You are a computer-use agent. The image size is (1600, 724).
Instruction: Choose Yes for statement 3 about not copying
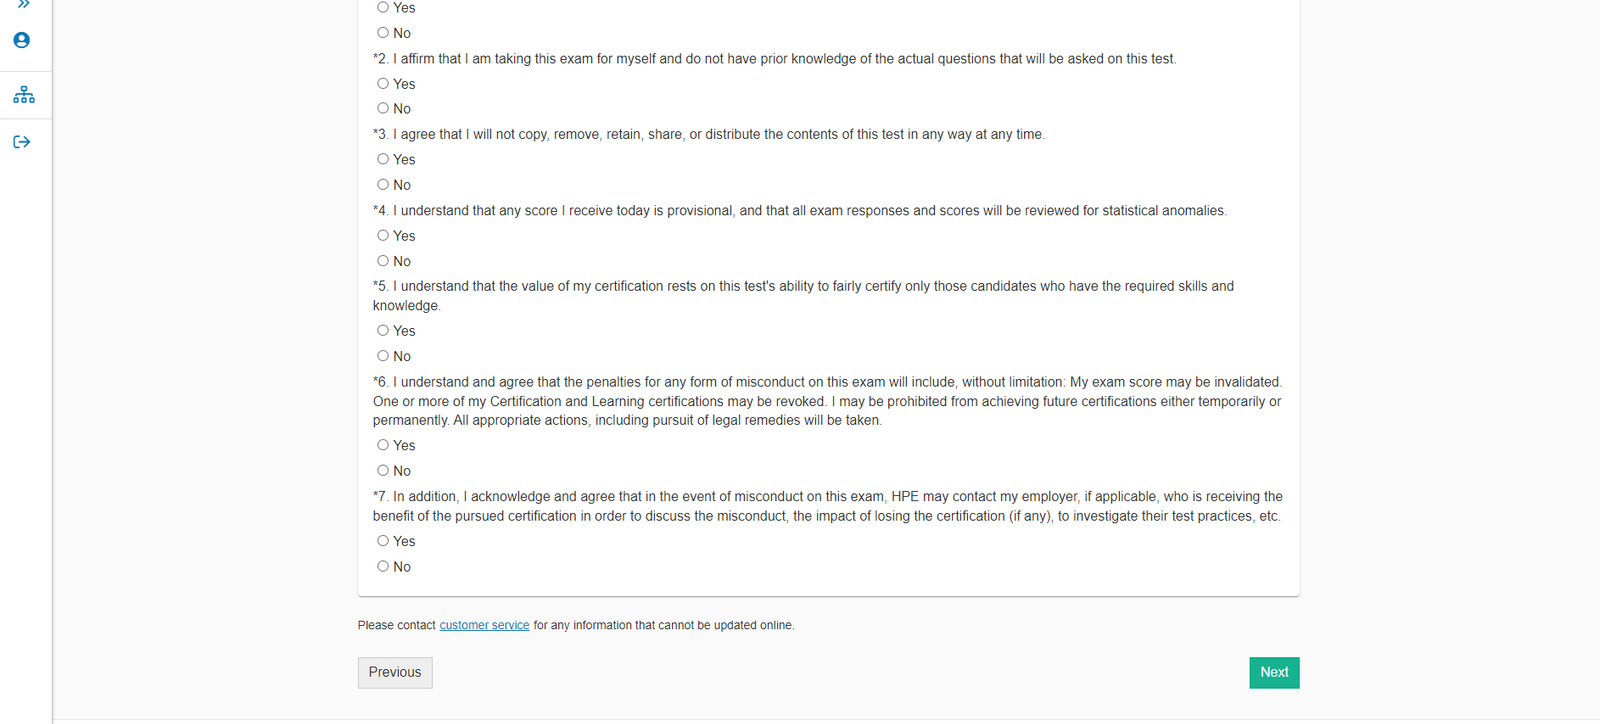(383, 159)
